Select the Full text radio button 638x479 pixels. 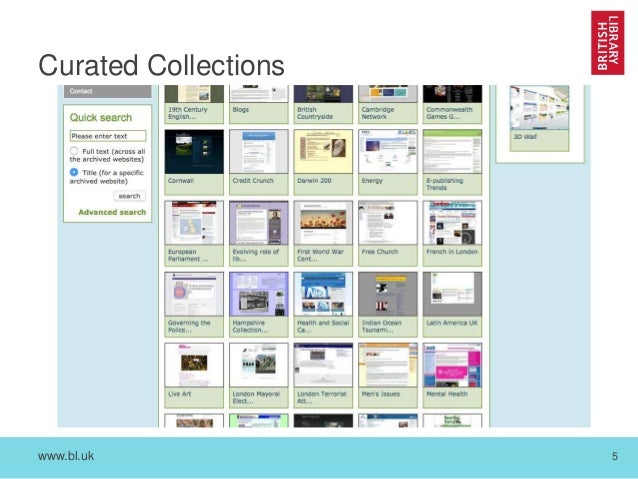coord(74,151)
